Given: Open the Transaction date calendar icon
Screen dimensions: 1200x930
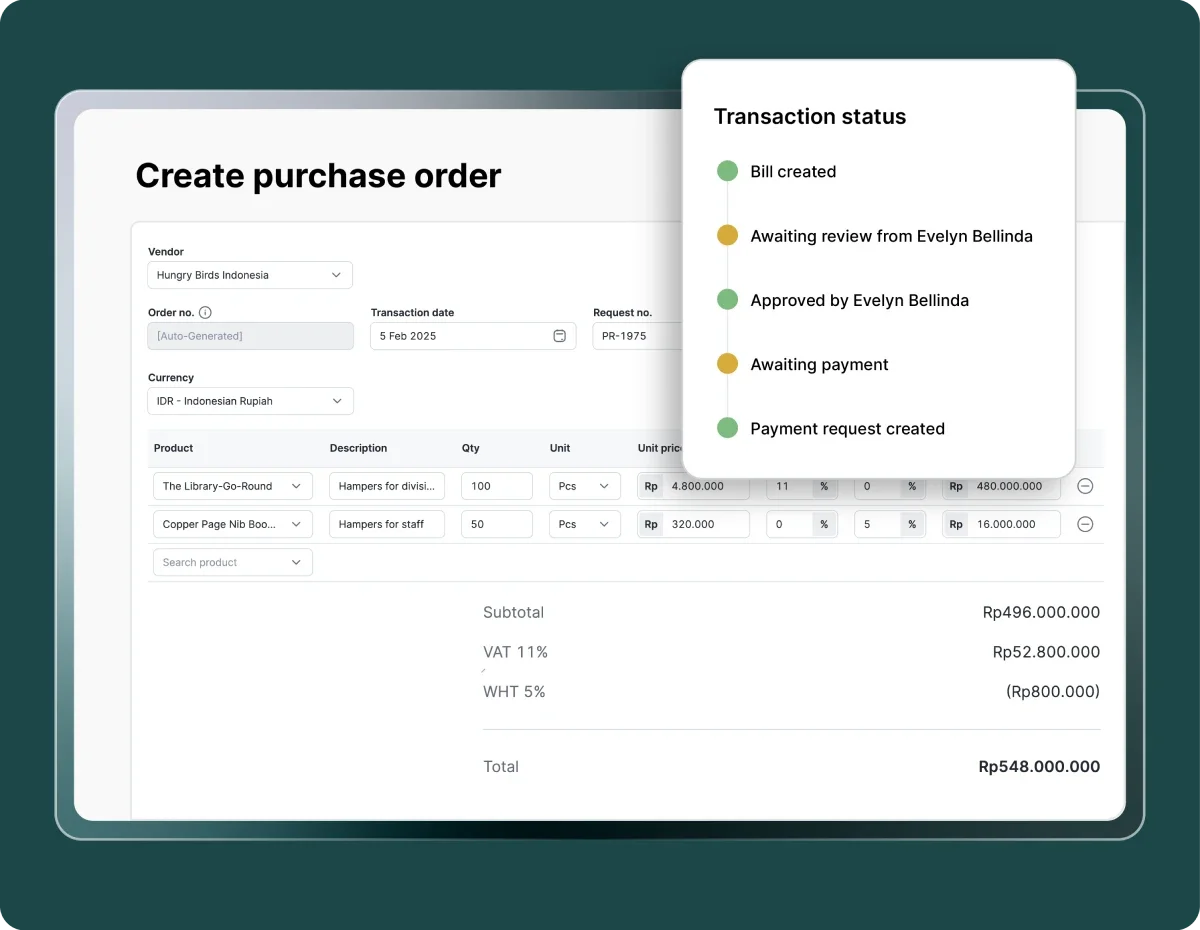Looking at the screenshot, I should pos(559,336).
